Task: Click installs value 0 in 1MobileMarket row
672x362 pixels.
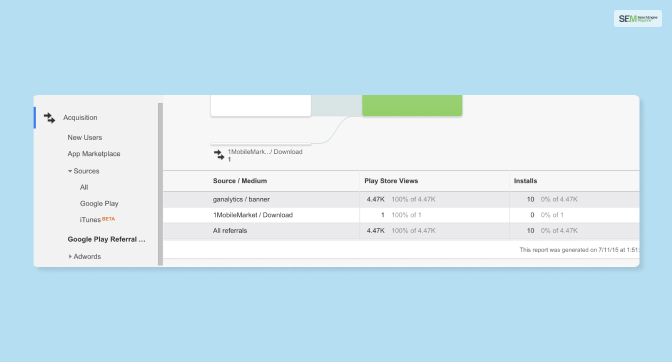Action: [532, 215]
